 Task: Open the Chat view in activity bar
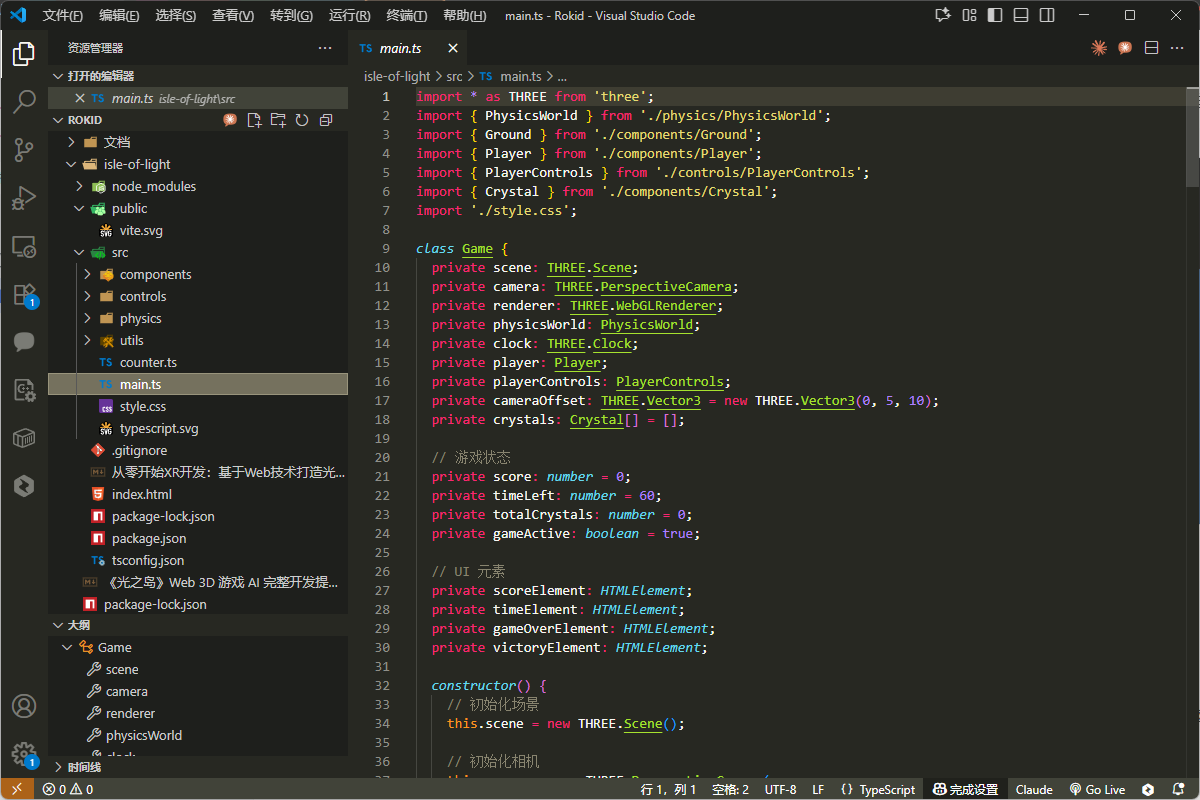pyautogui.click(x=24, y=342)
